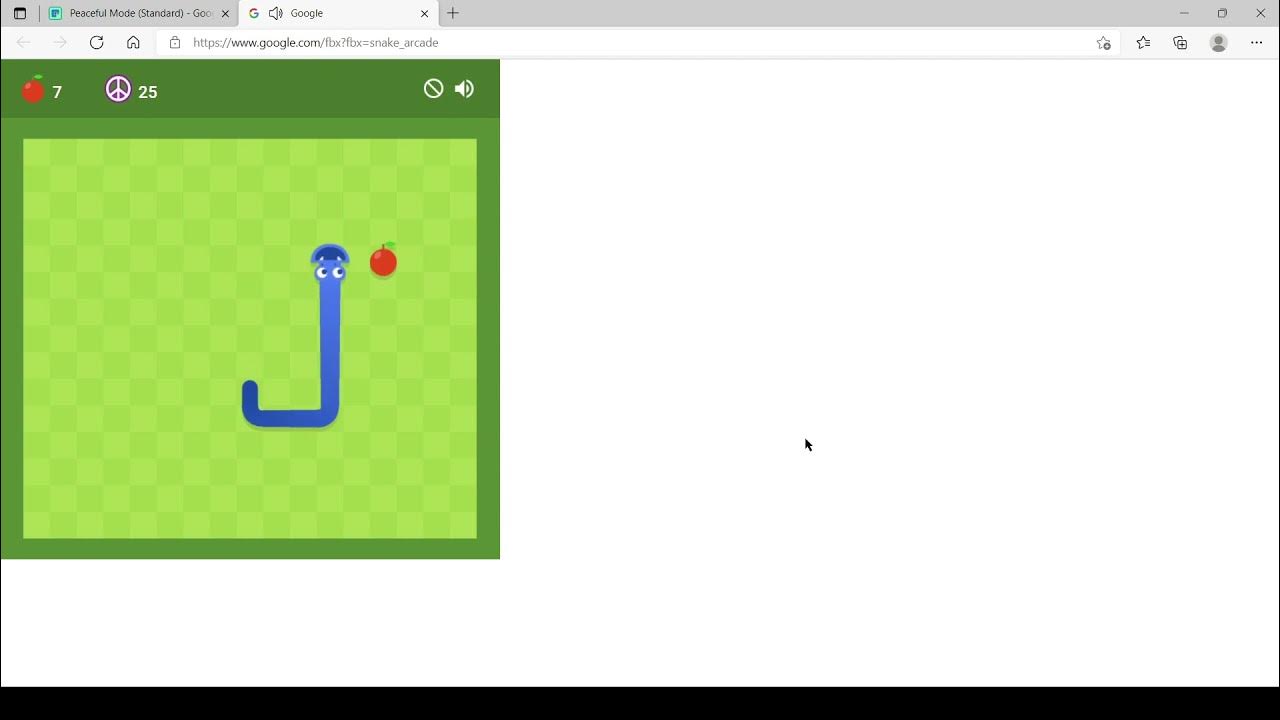Click the peace score number 25
The width and height of the screenshot is (1280, 720).
tap(148, 92)
